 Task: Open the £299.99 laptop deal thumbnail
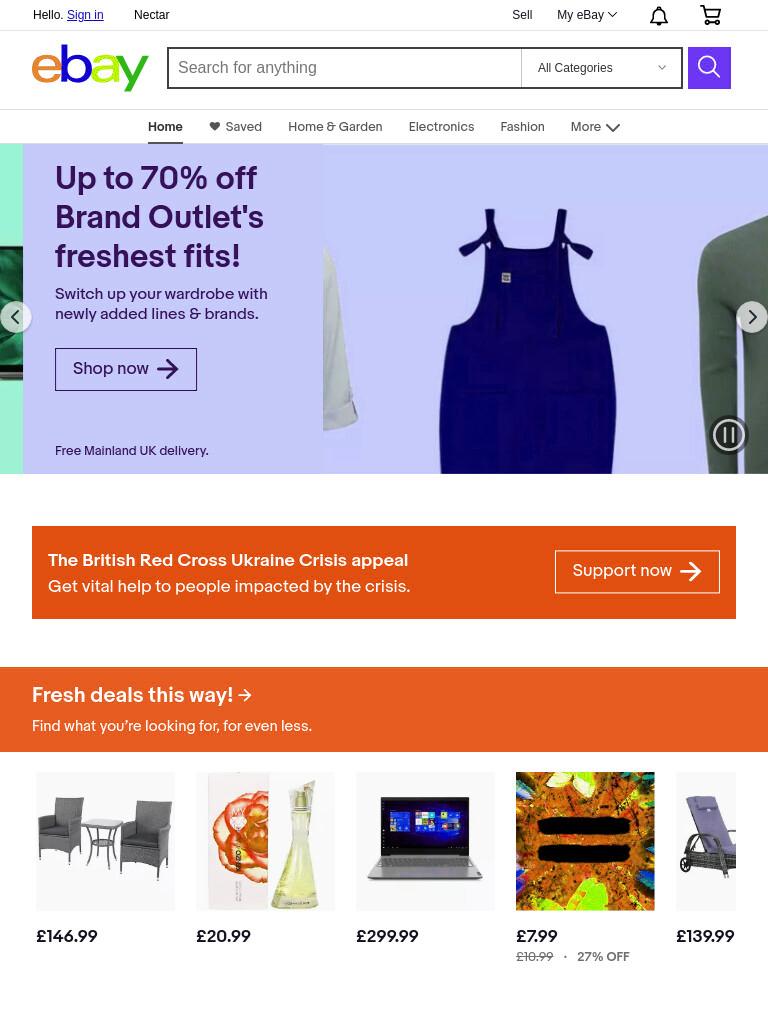(425, 841)
